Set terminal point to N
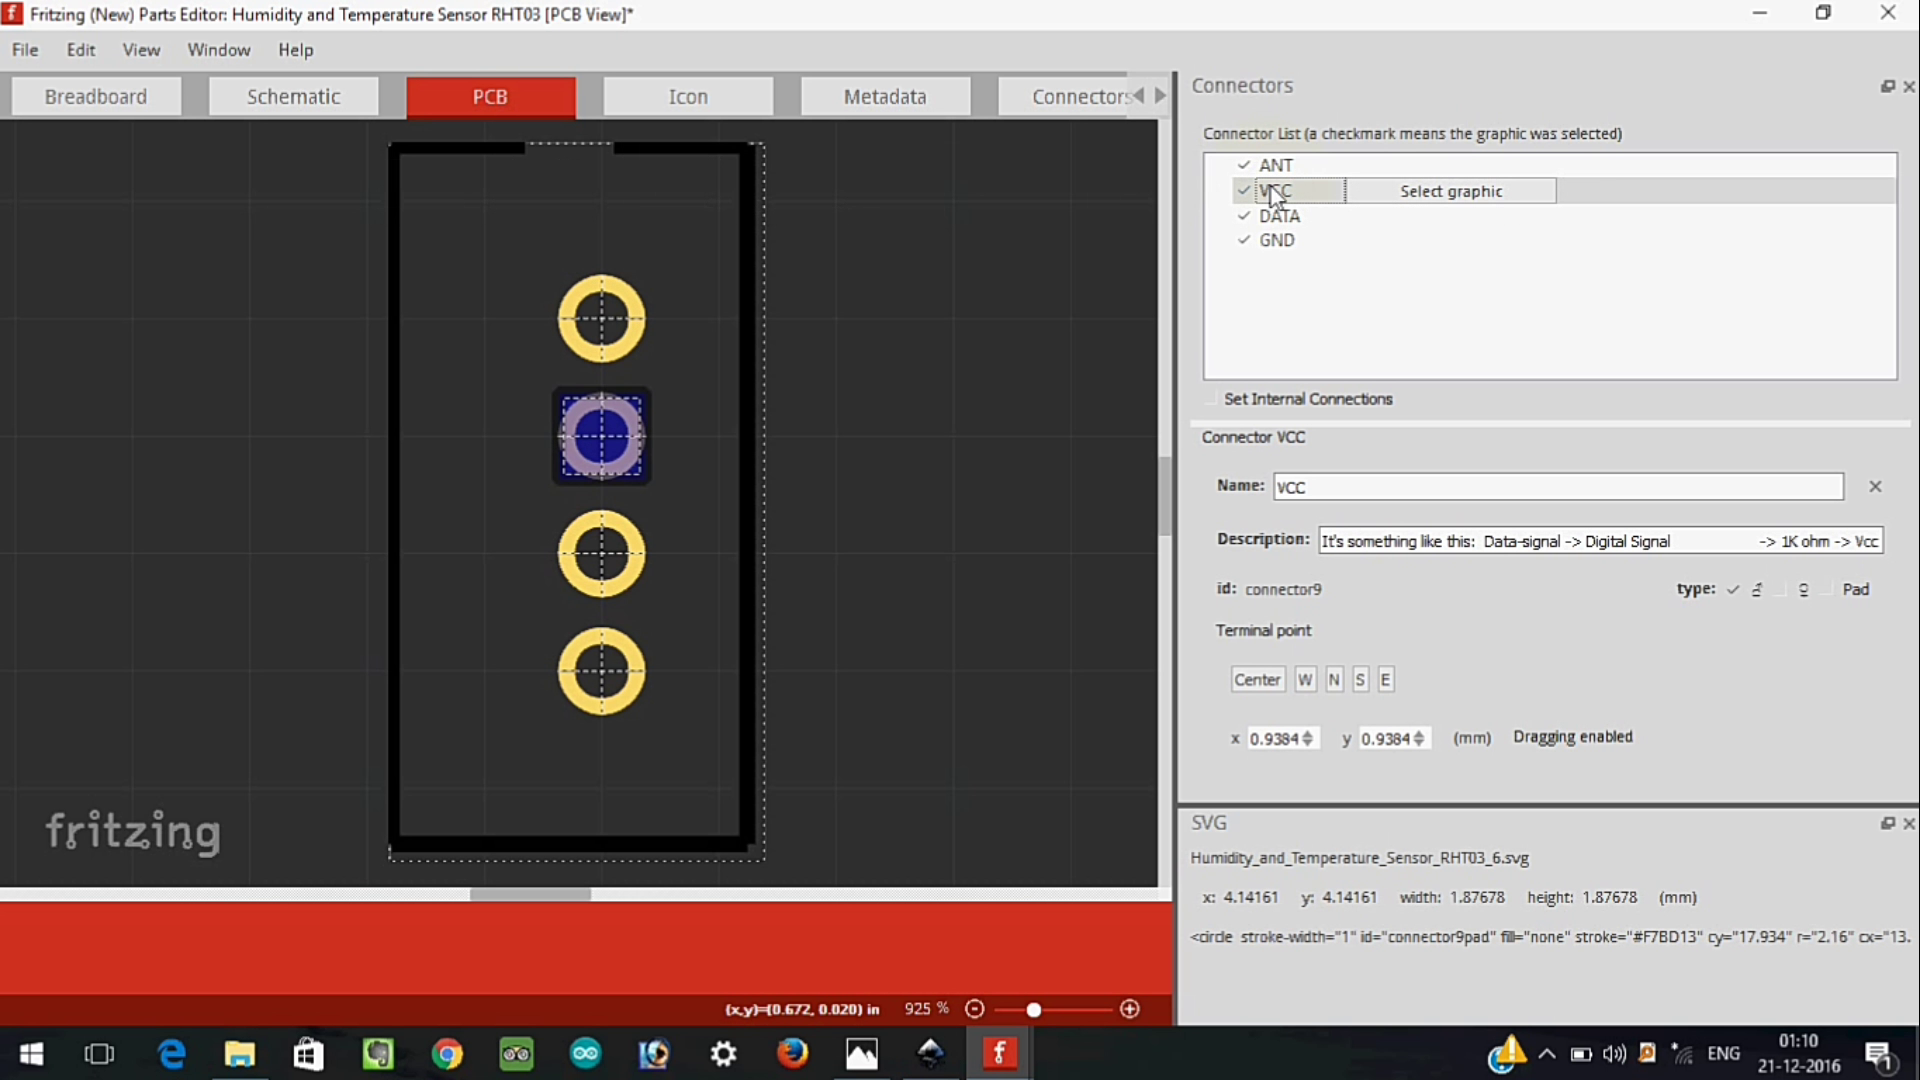 (1334, 680)
